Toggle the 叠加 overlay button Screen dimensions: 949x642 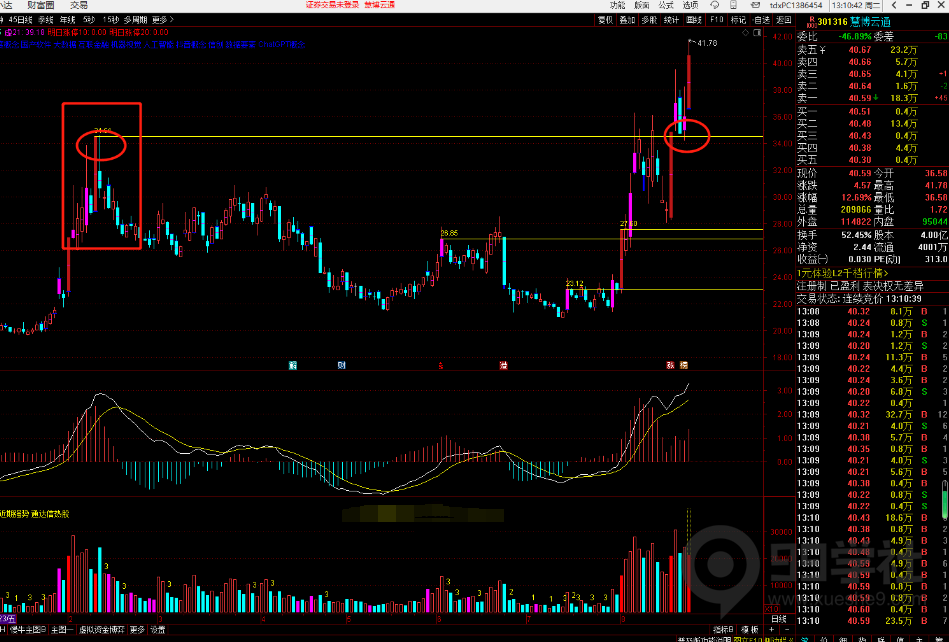(x=627, y=19)
